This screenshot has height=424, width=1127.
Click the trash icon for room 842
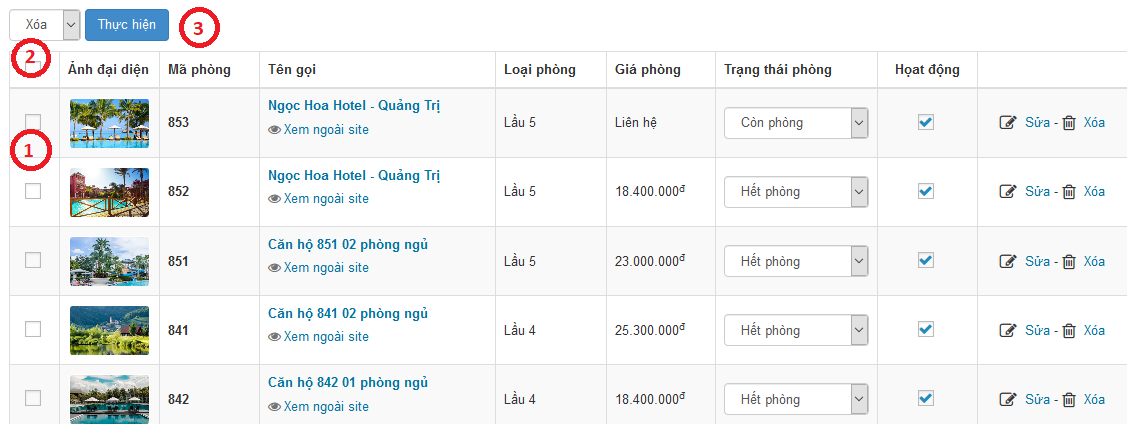point(1069,400)
